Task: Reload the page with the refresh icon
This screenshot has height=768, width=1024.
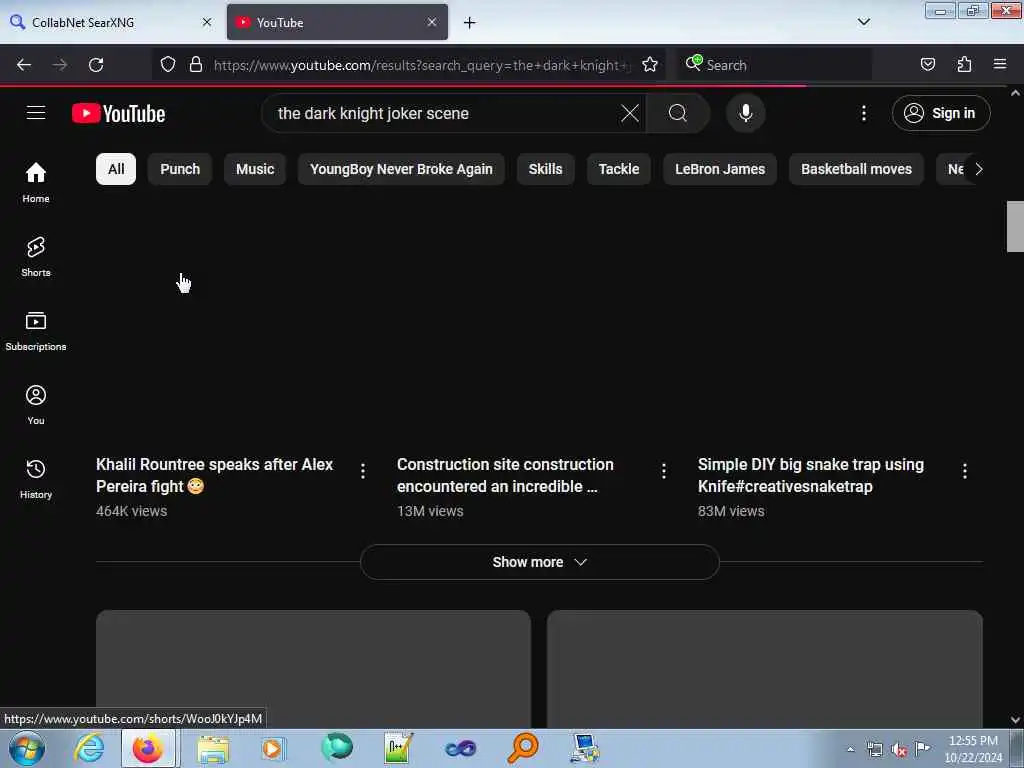Action: [x=96, y=65]
